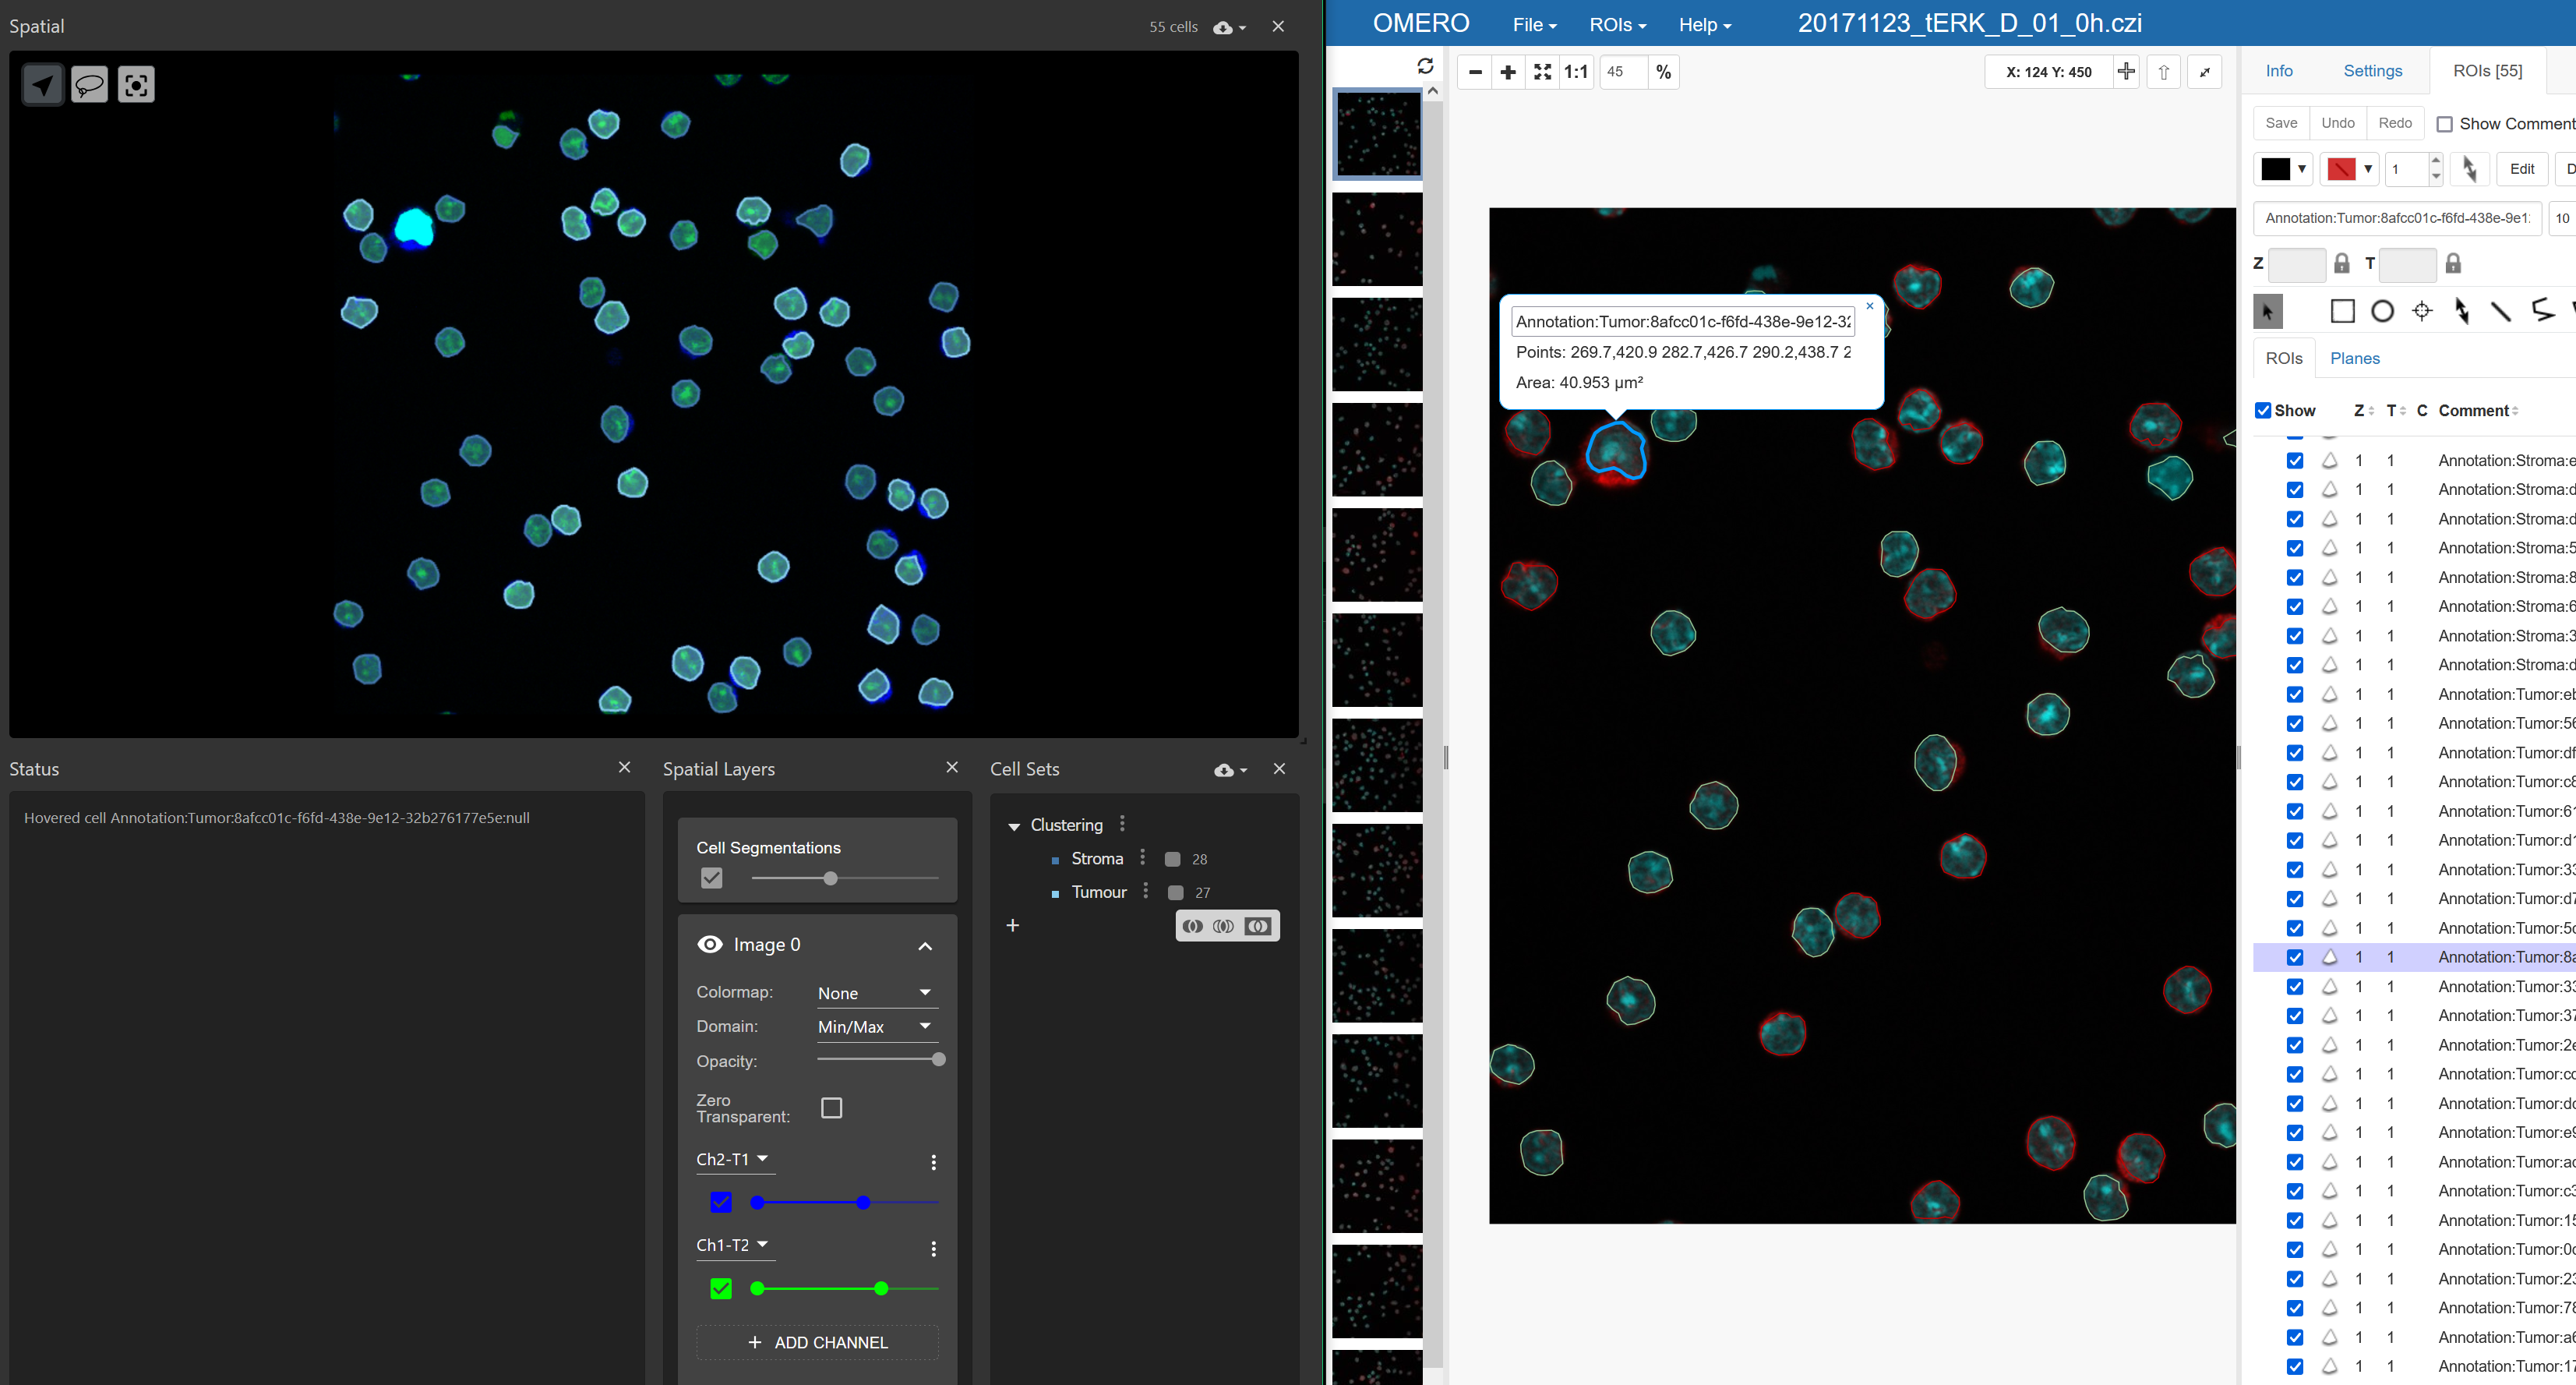
Task: Click the Redo button
Action: [x=2395, y=123]
